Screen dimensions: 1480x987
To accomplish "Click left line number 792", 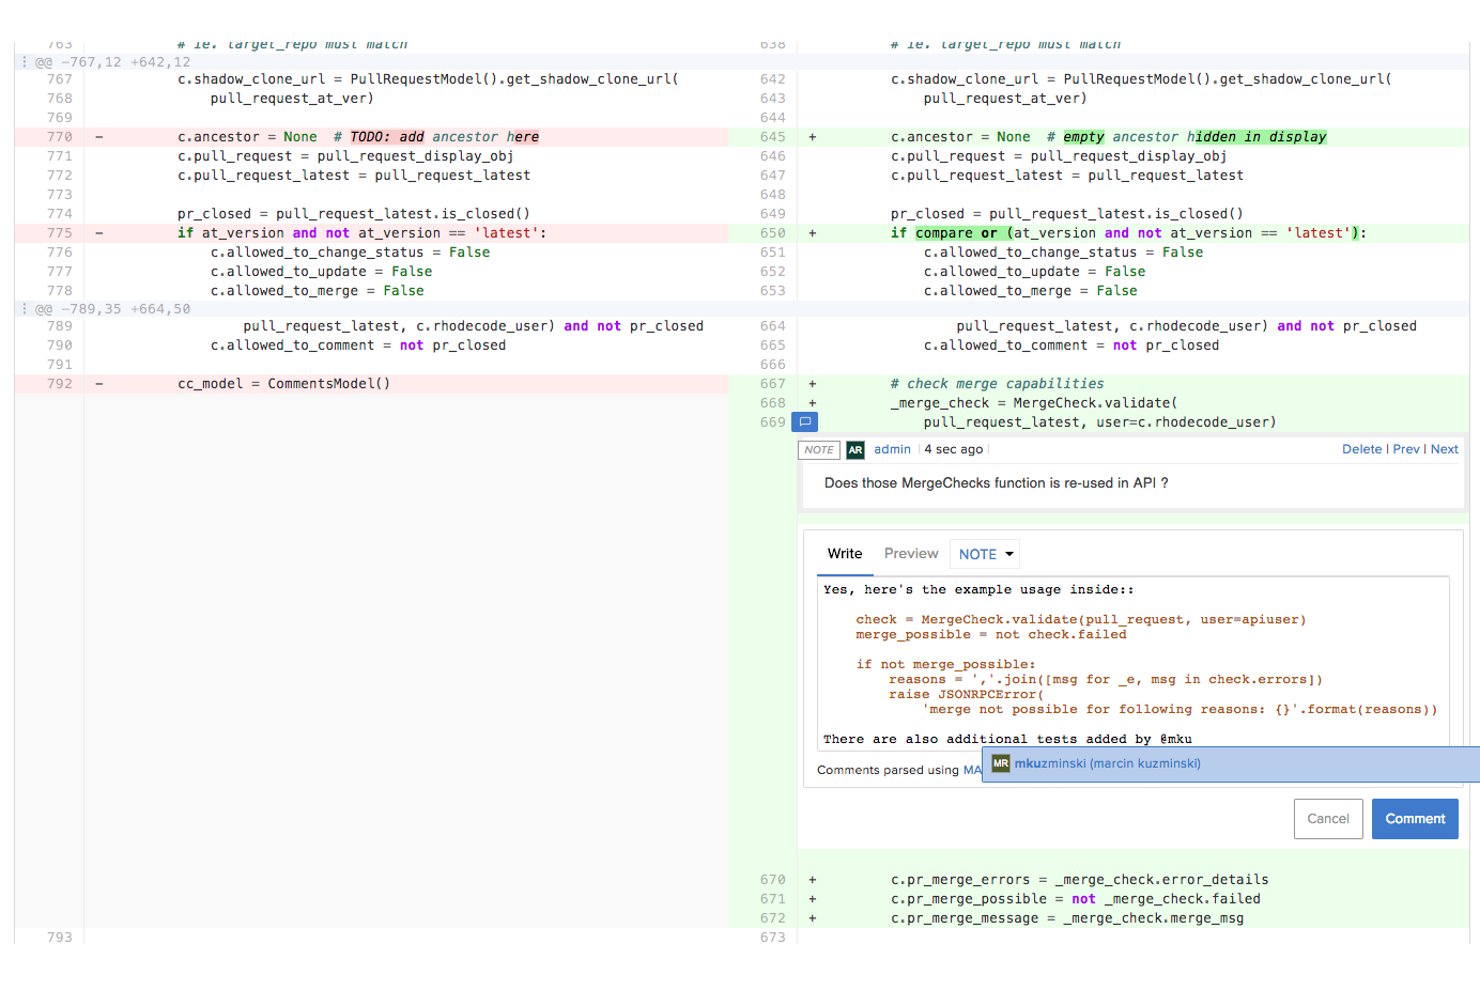I will (59, 384).
